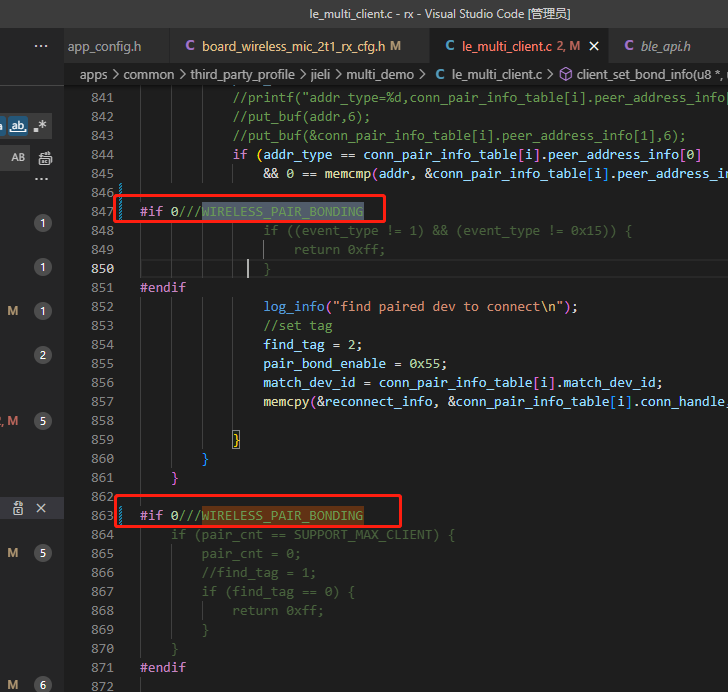The width and height of the screenshot is (728, 692).
Task: Select the le_multi_client.c tab
Action: coord(506,46)
